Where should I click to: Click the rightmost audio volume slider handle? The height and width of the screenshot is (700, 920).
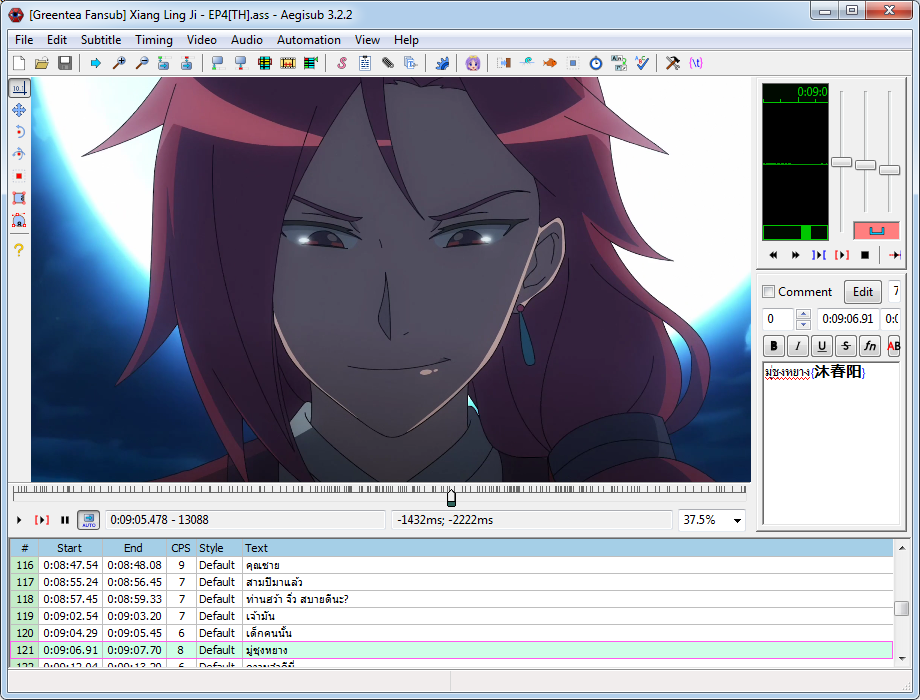[889, 170]
